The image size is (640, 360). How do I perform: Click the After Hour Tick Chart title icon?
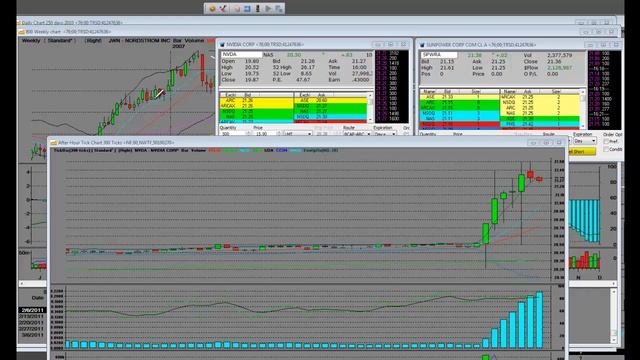point(53,143)
